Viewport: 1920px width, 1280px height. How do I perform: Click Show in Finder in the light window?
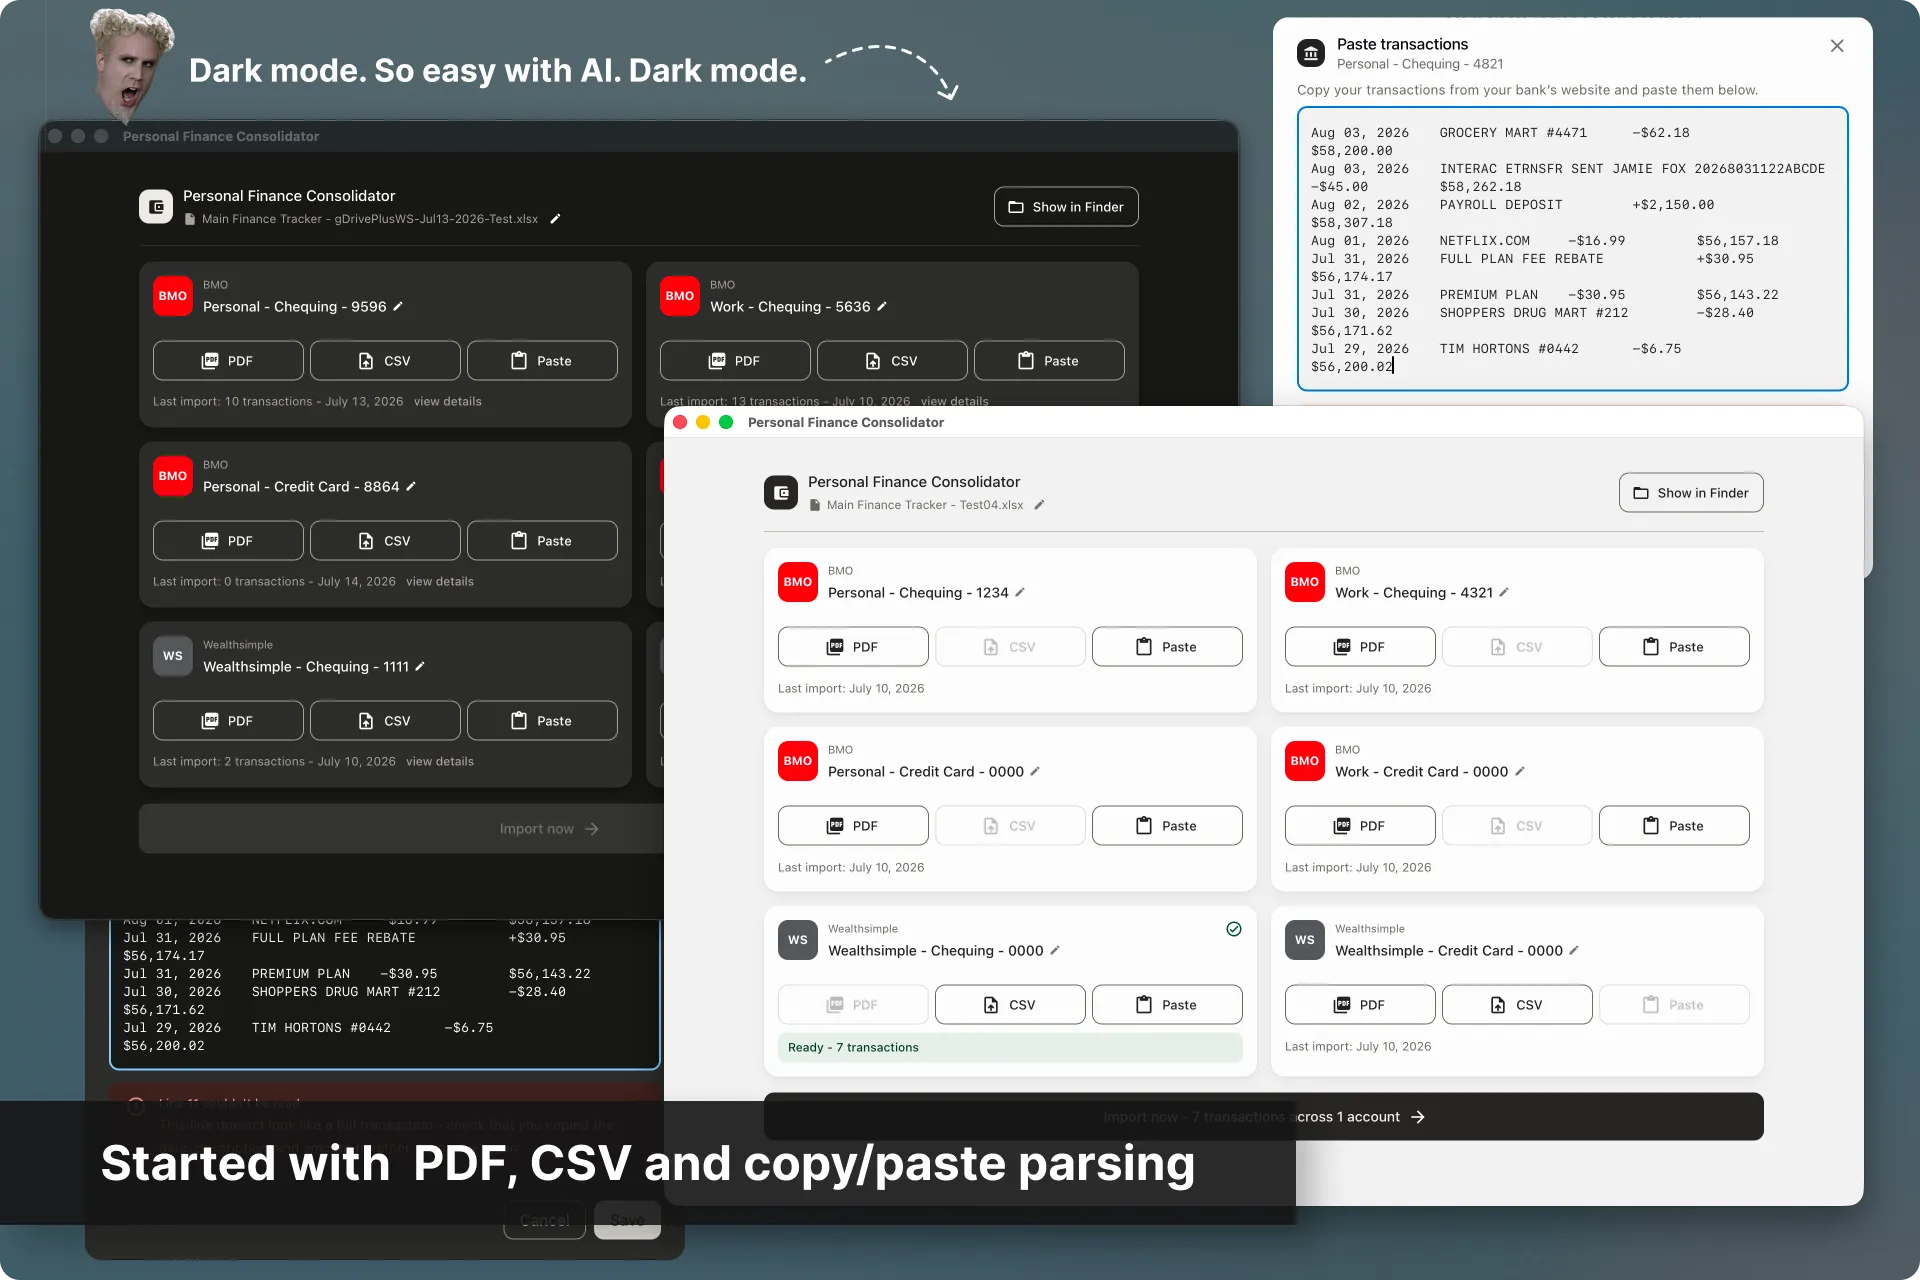1691,493
